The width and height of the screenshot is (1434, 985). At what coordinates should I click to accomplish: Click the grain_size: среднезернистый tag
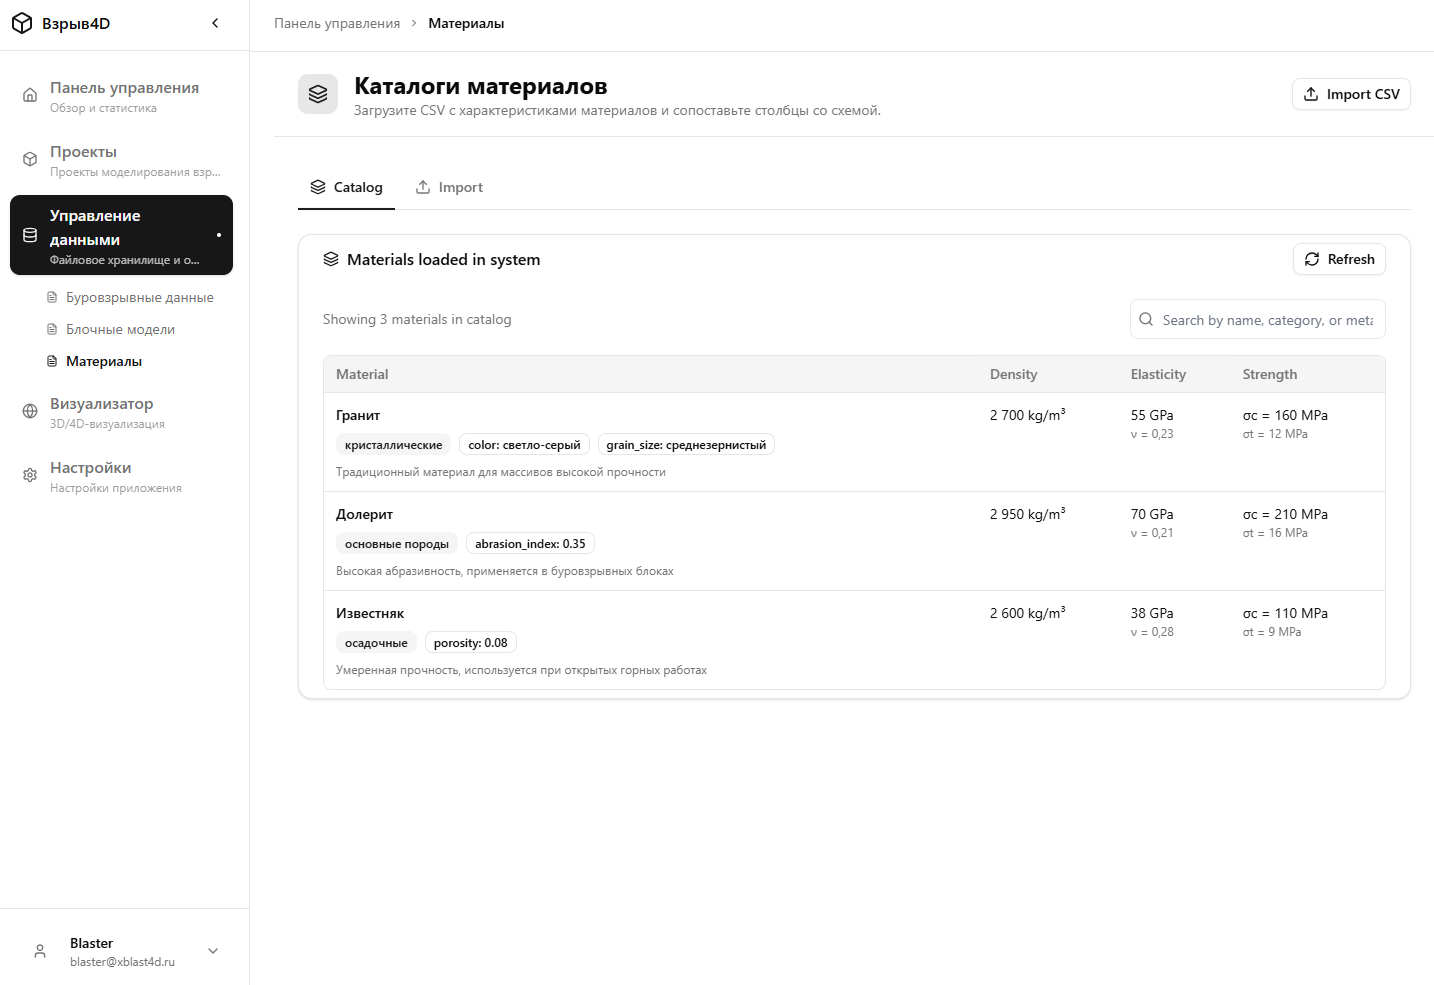[686, 445]
